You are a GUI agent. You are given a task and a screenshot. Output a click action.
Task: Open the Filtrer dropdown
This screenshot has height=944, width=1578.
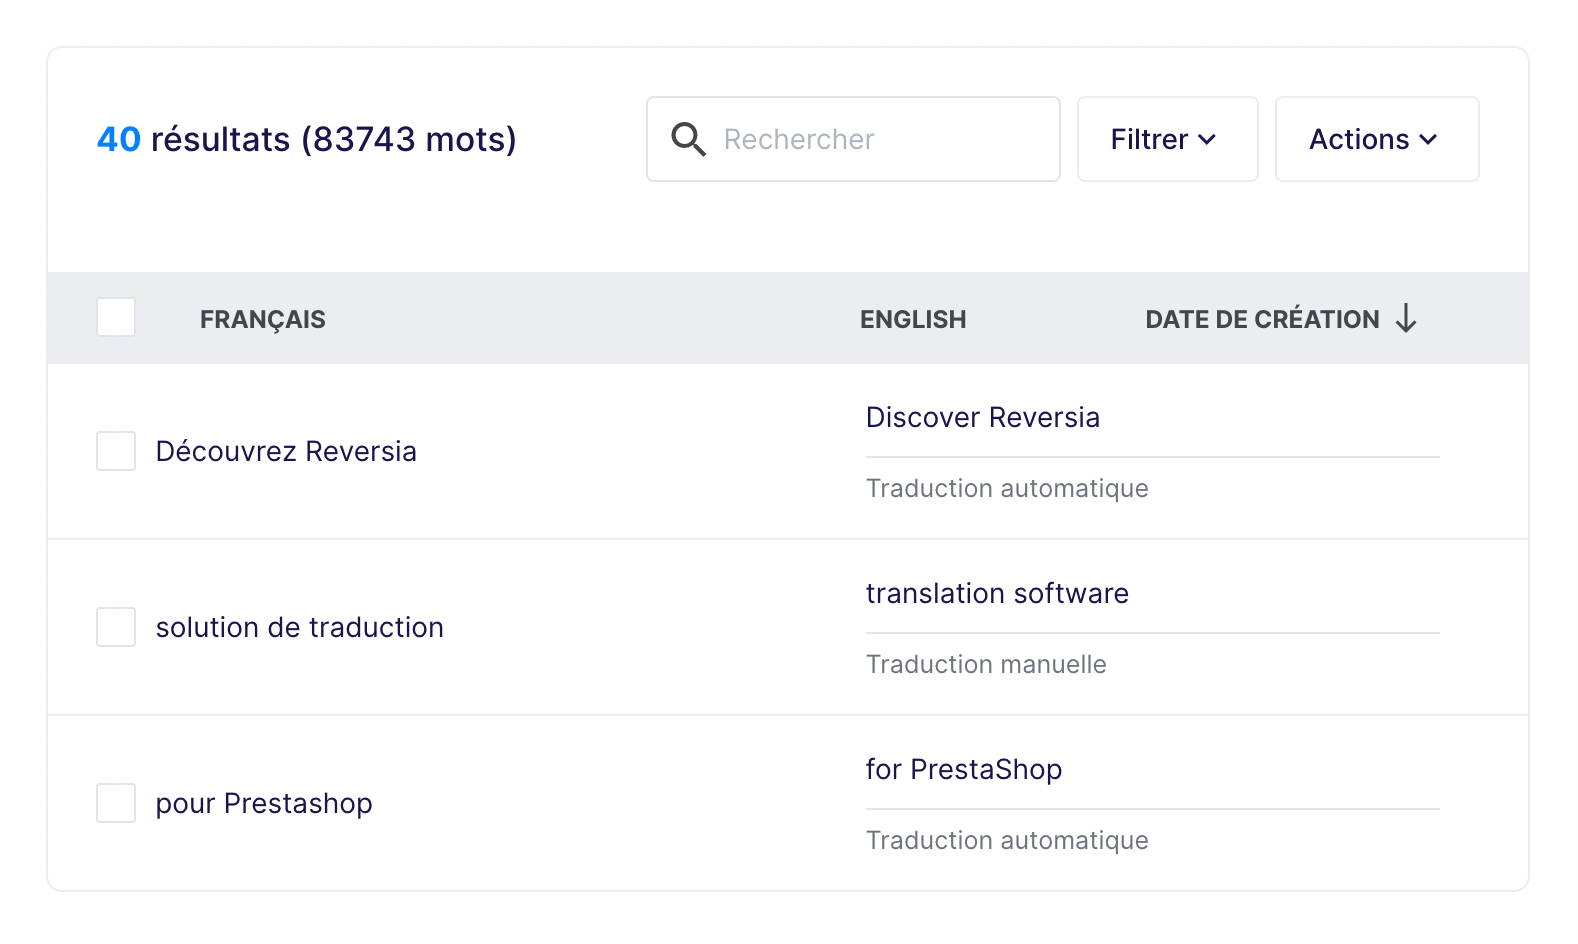(x=1167, y=139)
